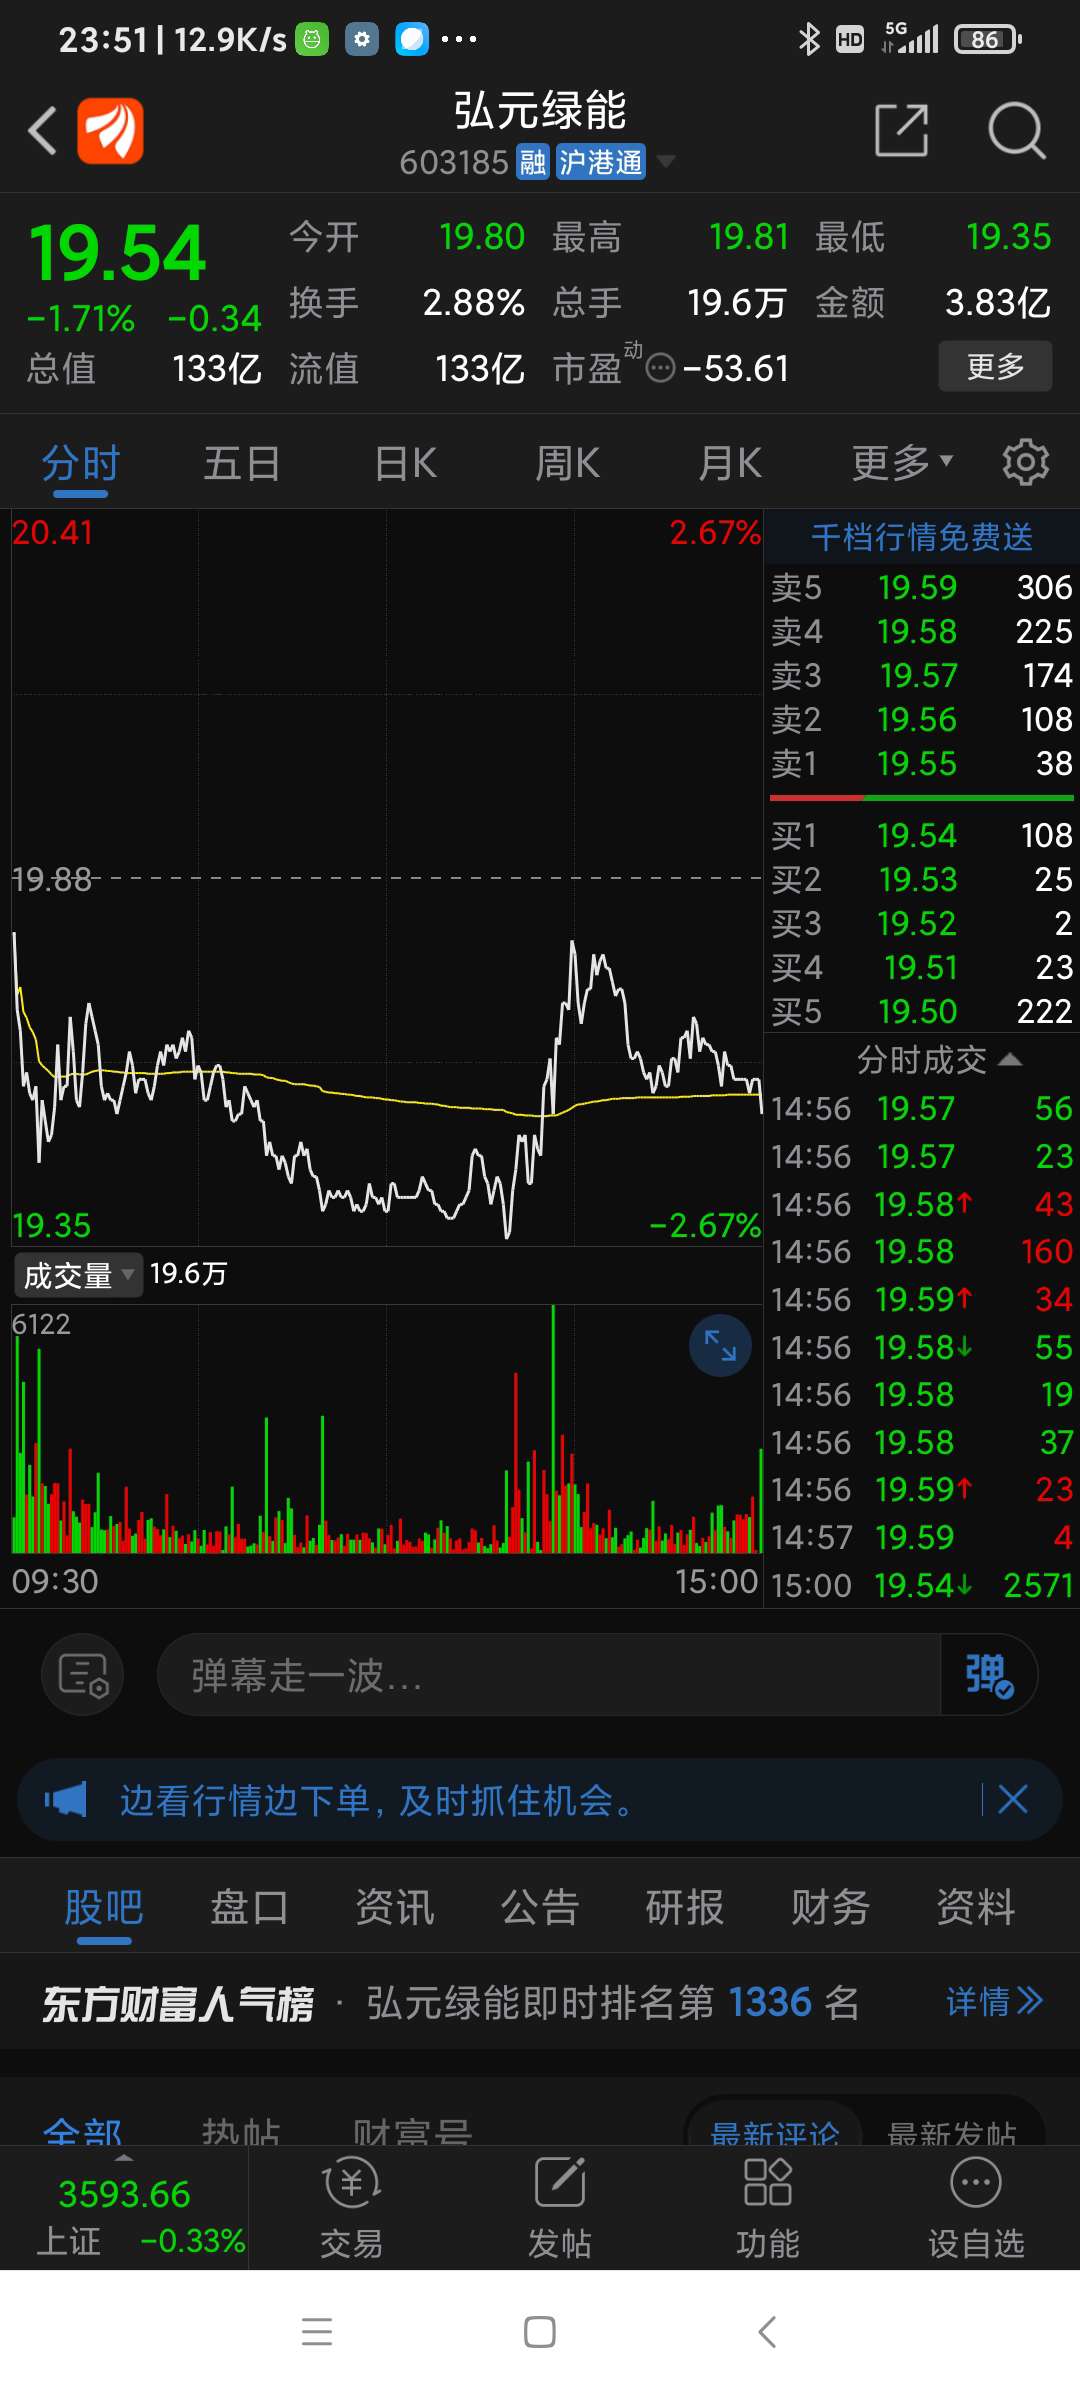The image size is (1080, 2400).
Task: Expand chart with fullscreen arrows icon
Action: (720, 1346)
